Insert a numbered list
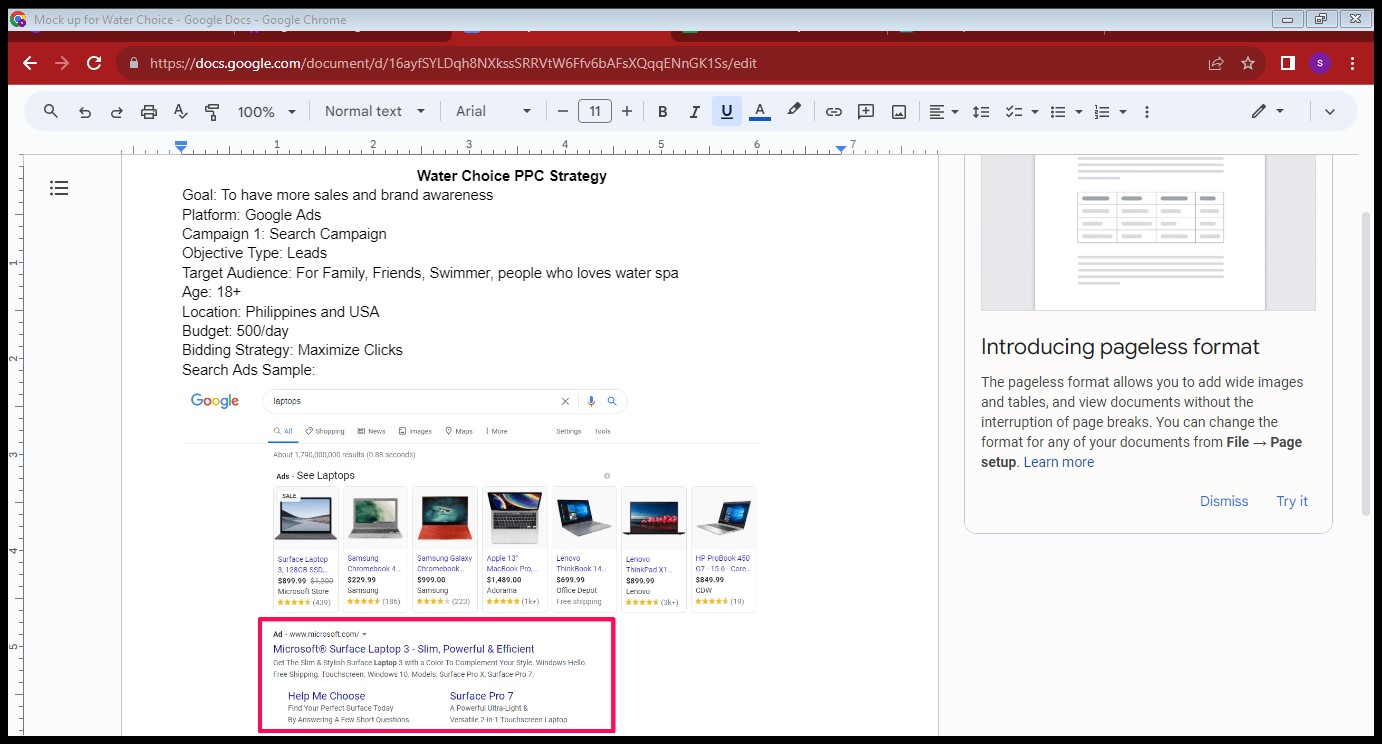Screen dimensions: 1382x744 click(1102, 111)
